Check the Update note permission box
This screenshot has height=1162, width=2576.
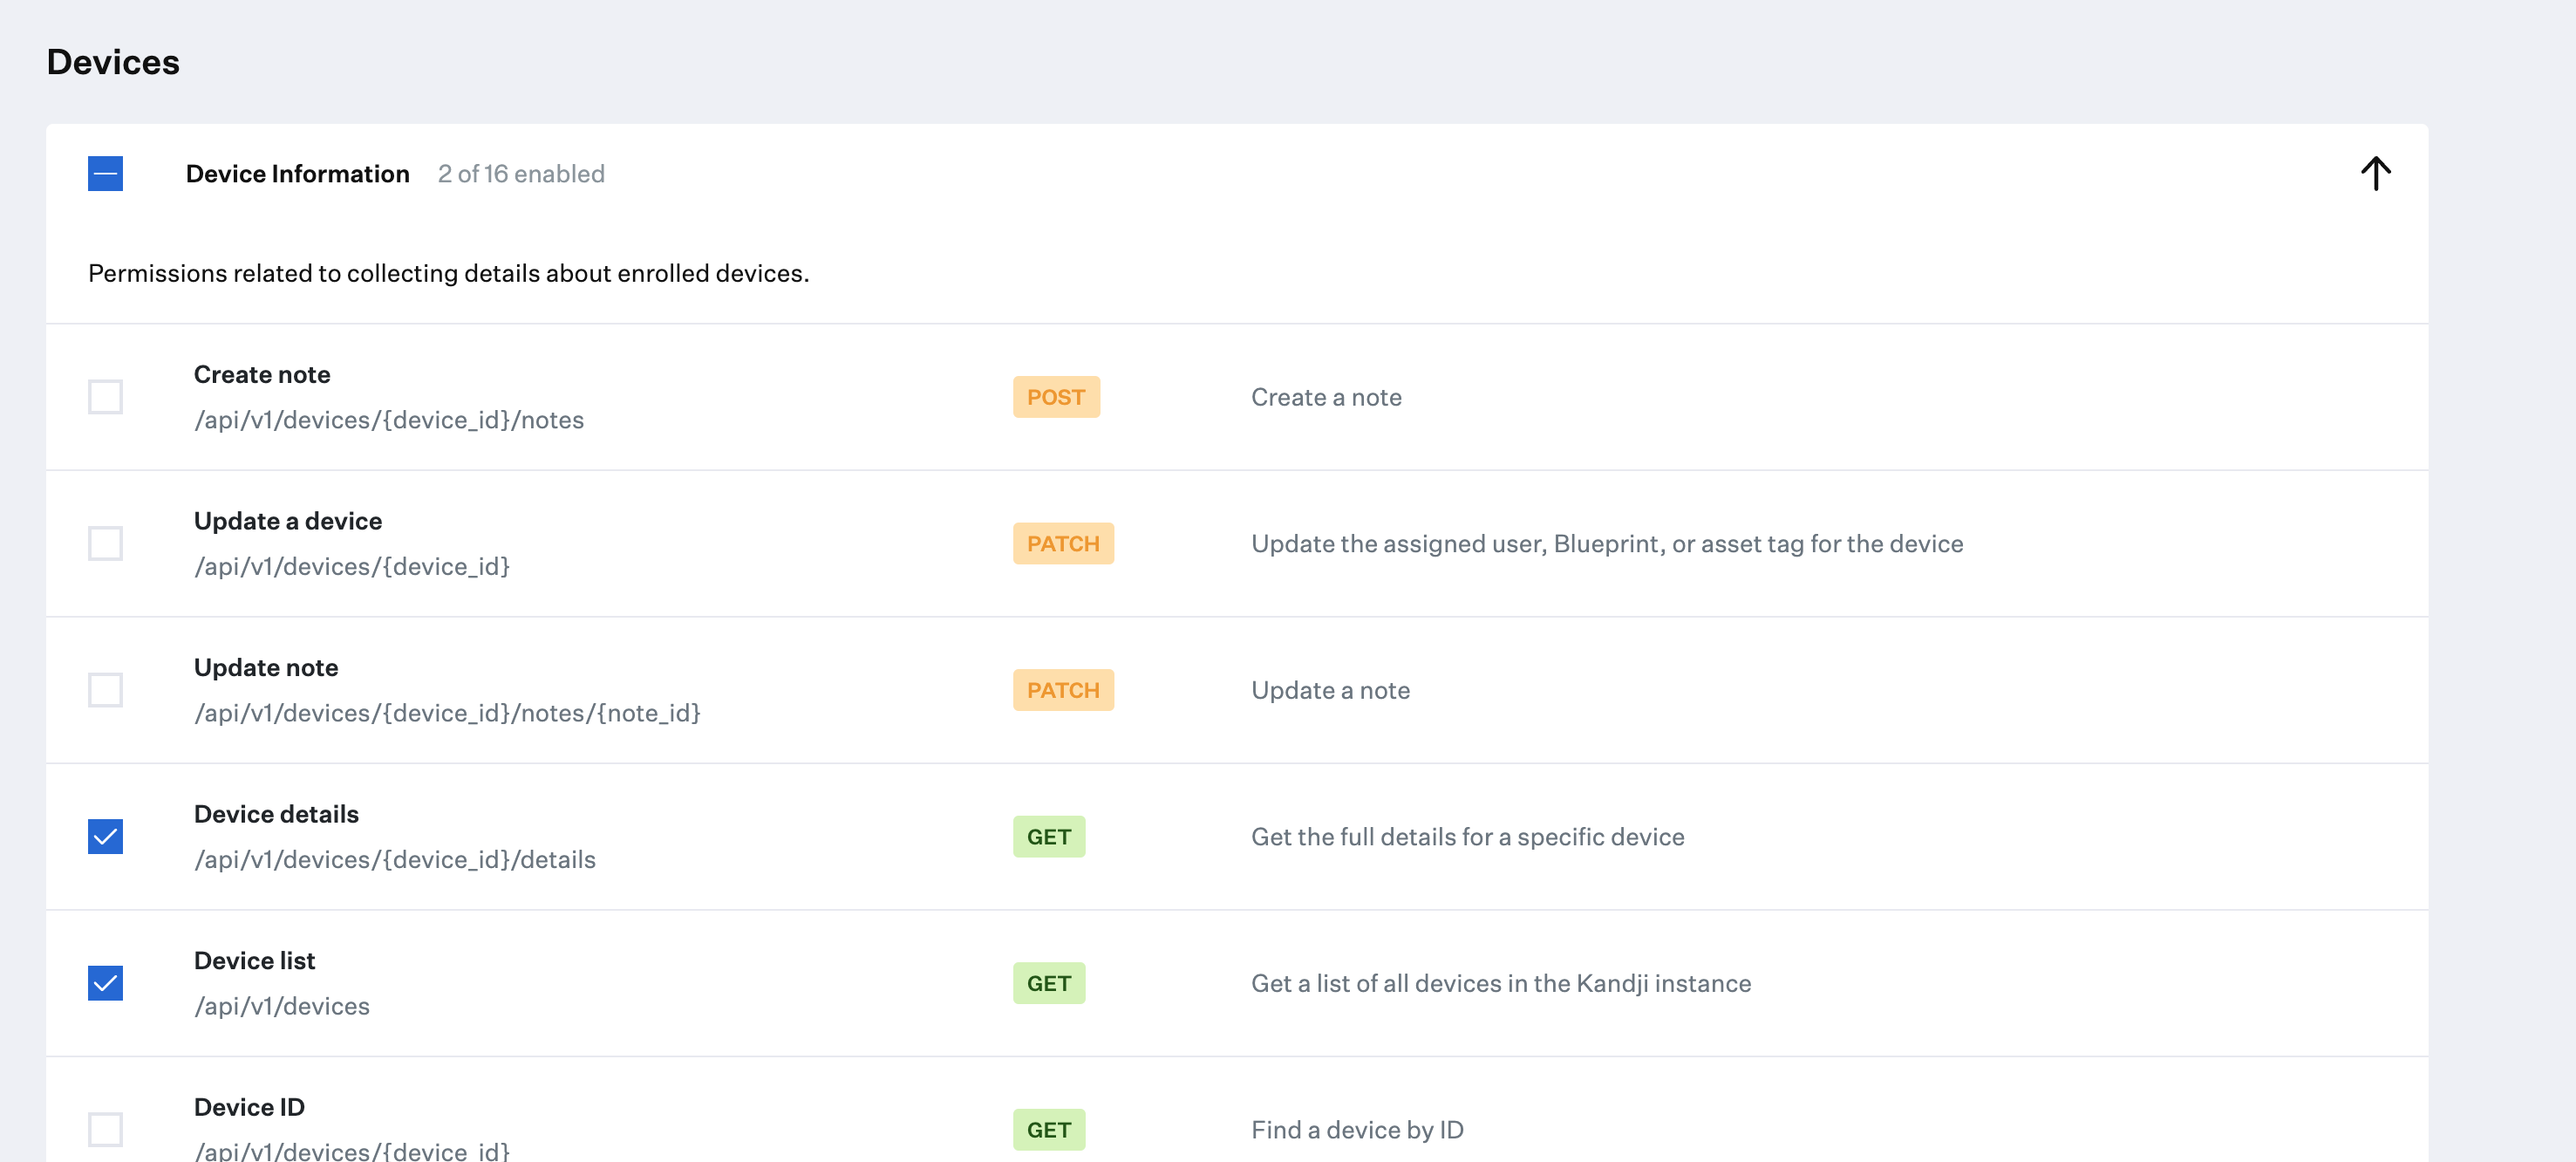pyautogui.click(x=105, y=690)
